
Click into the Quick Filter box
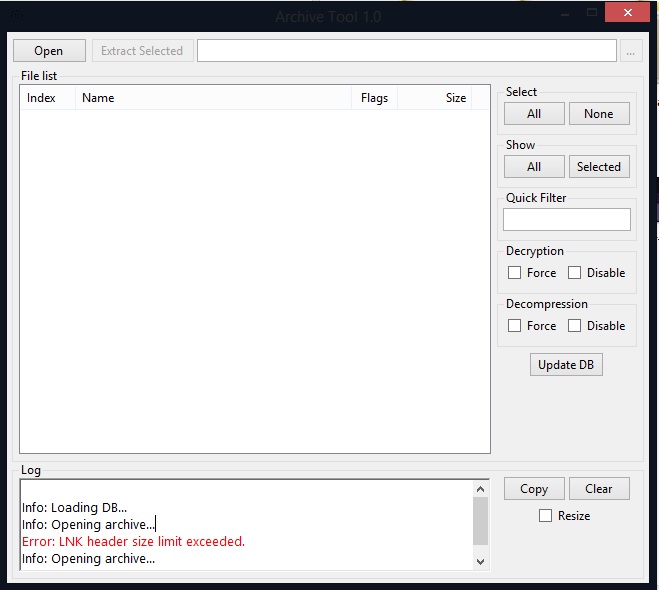[x=566, y=220]
